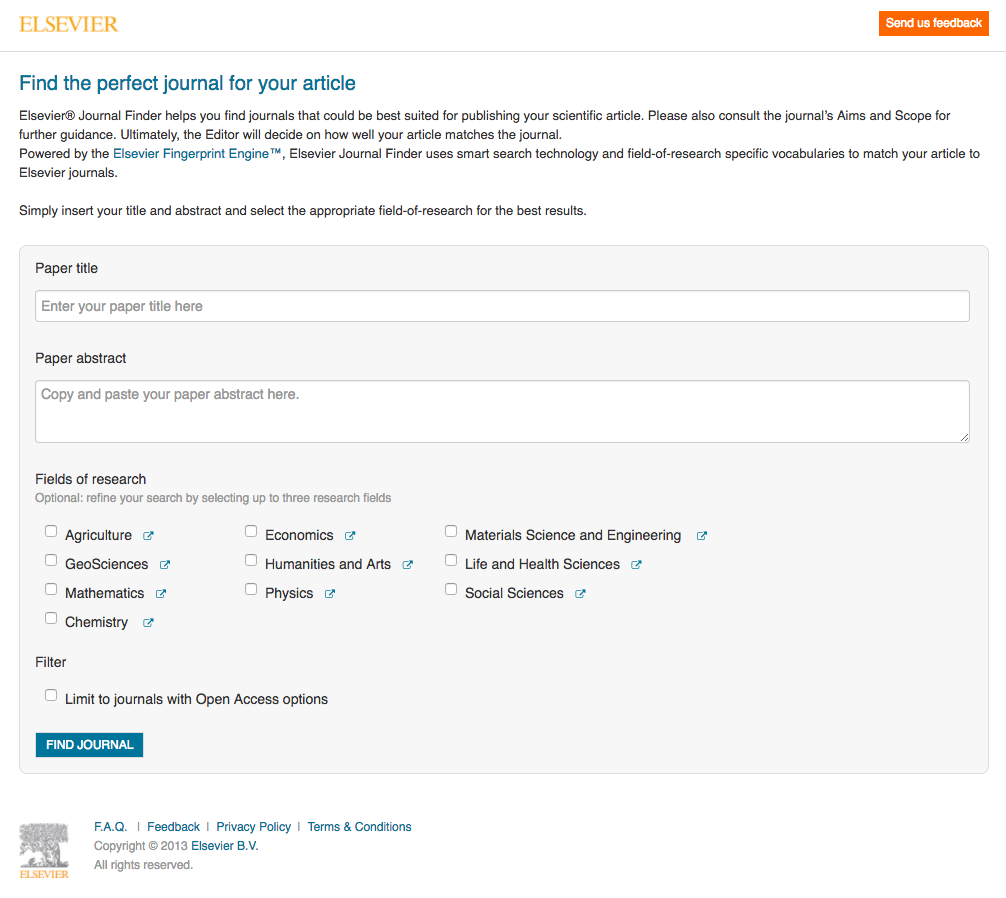Toggle Limit to journals with Open Access
The width and height of the screenshot is (1006, 898).
(x=51, y=696)
